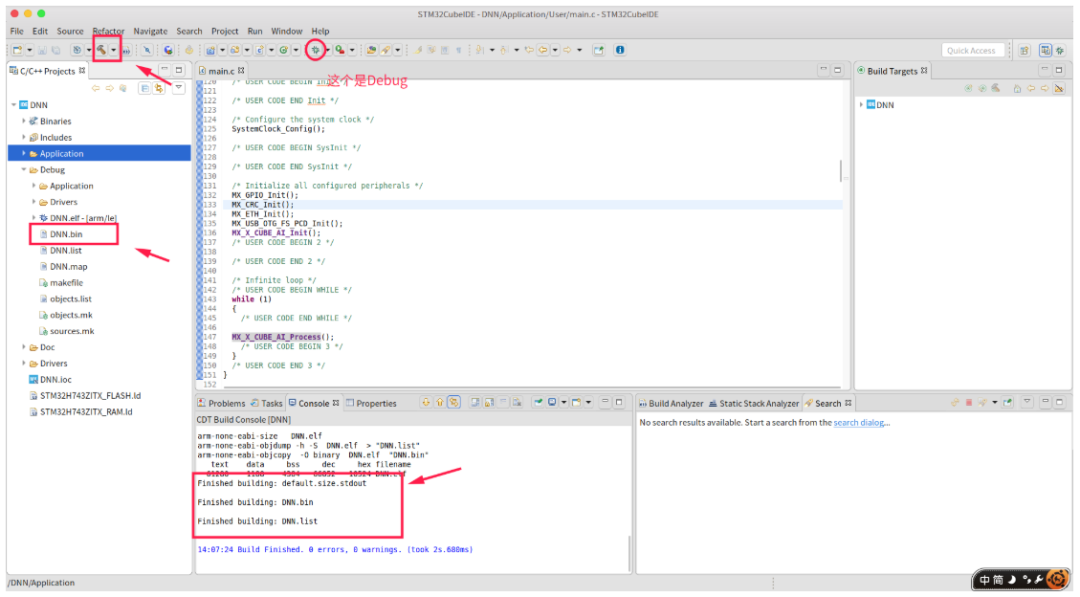
Task: Click the editor vertical scrollbar
Action: tap(841, 171)
